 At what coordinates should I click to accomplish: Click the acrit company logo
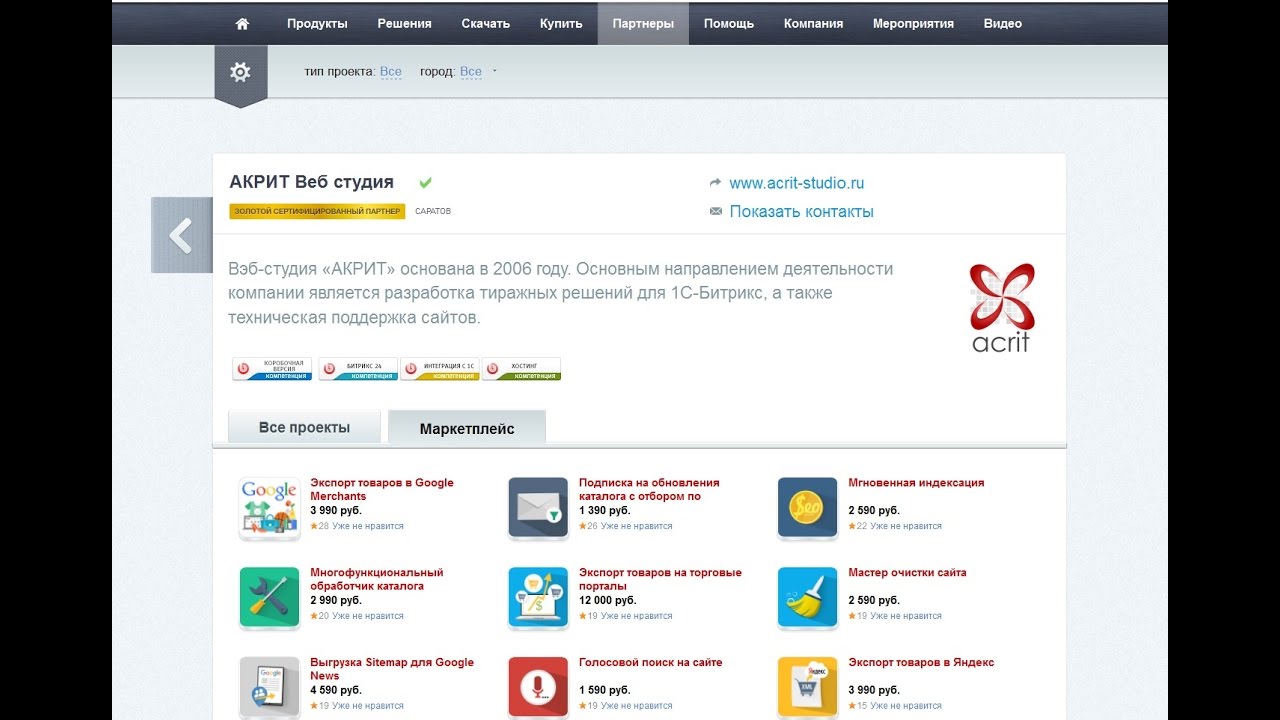tap(1001, 308)
